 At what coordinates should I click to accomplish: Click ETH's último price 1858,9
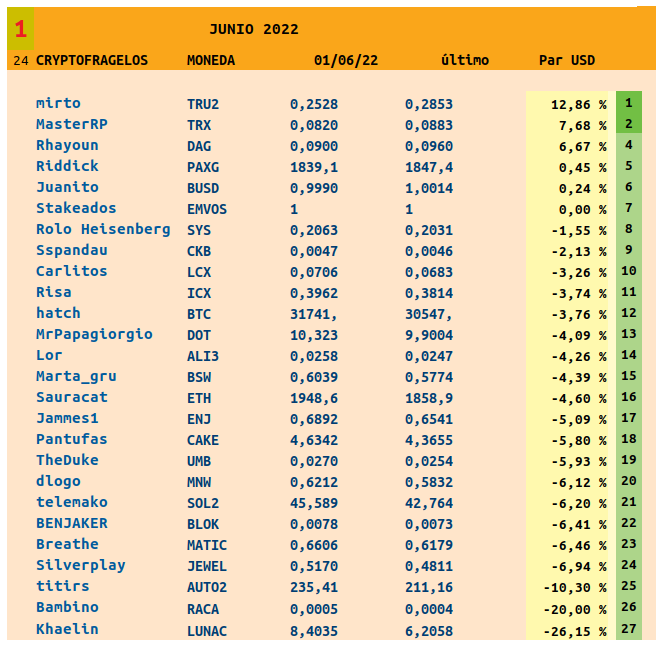pos(428,397)
